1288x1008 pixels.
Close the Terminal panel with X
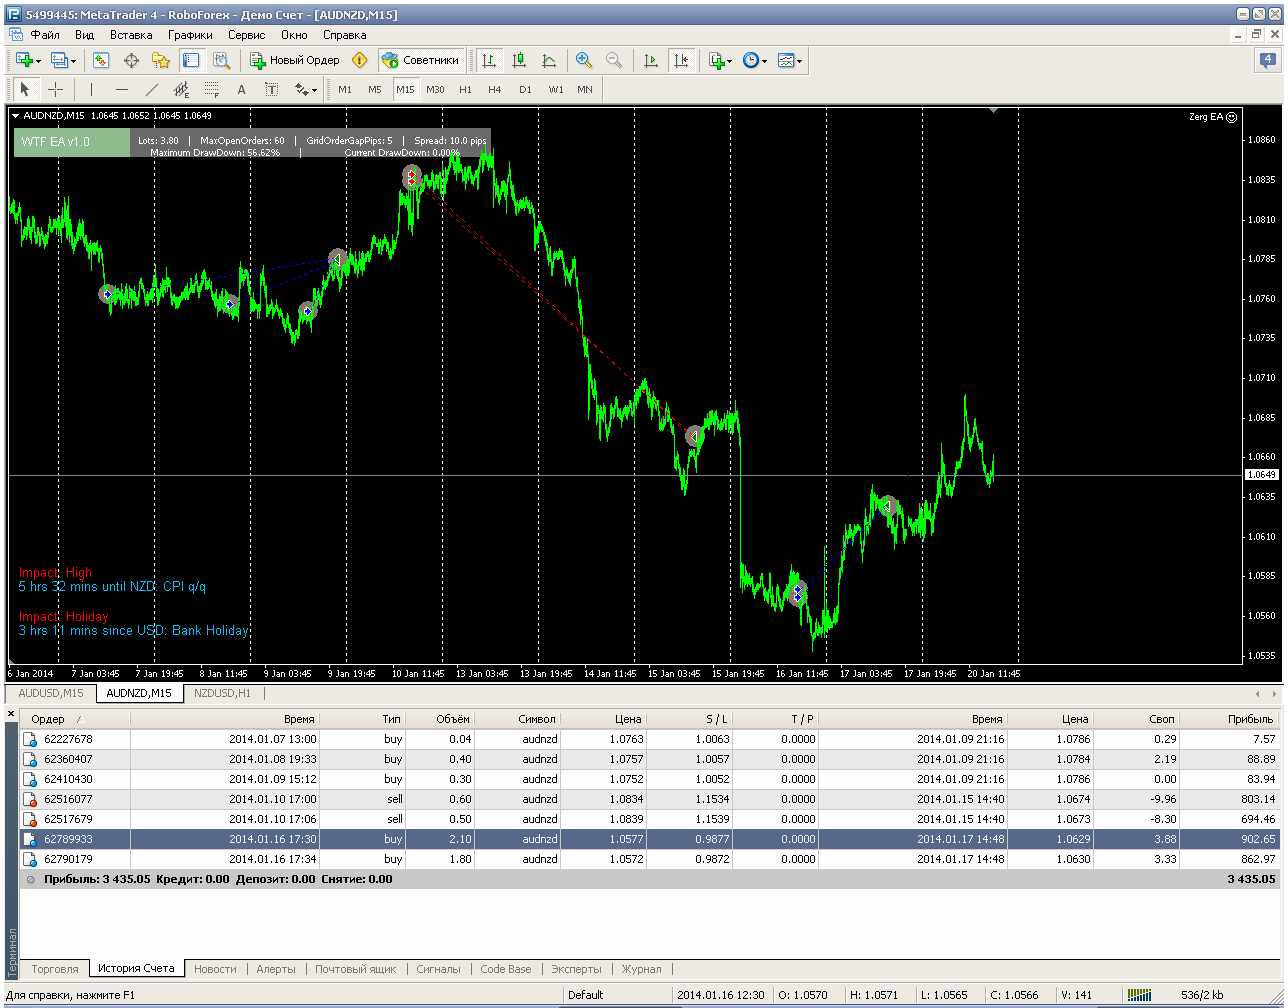11,714
